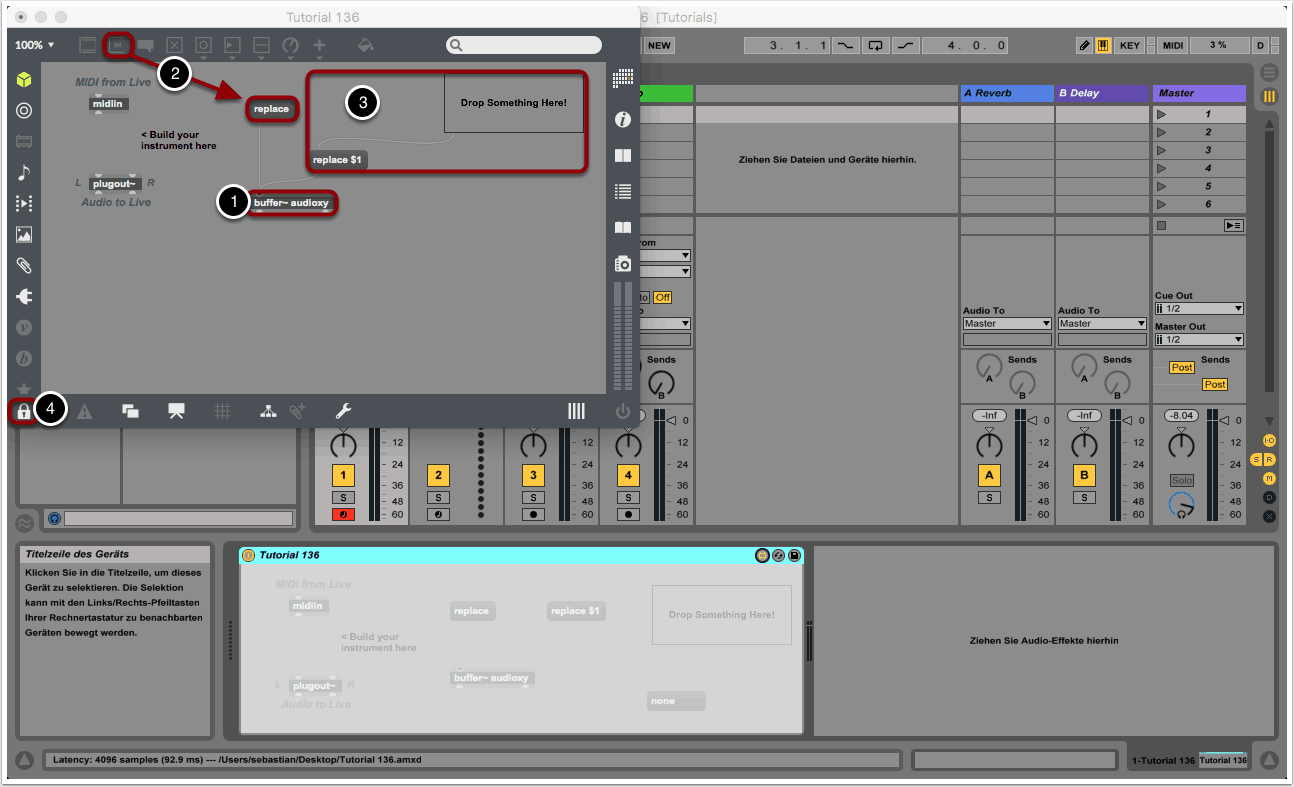Image resolution: width=1294 pixels, height=787 pixels.
Task: Toggle Presentation mode icon in bottom toolbar
Action: [x=176, y=410]
